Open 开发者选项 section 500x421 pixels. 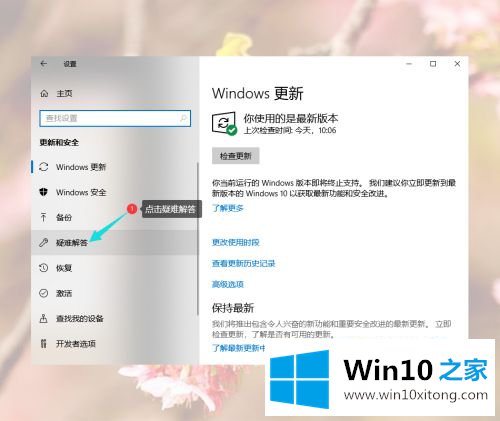click(x=115, y=343)
